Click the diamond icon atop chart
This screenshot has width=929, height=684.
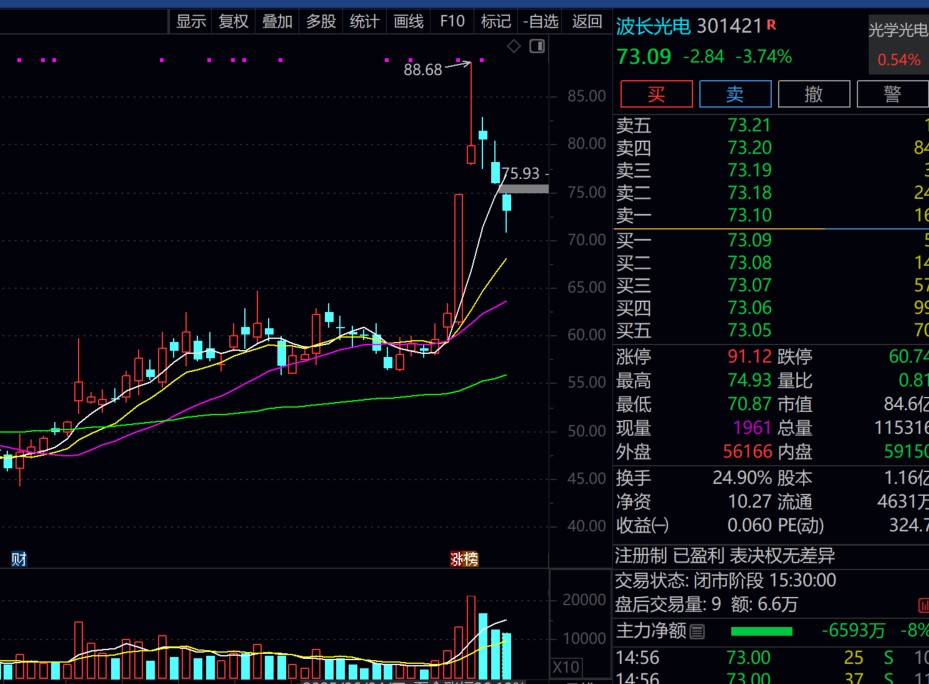point(514,46)
